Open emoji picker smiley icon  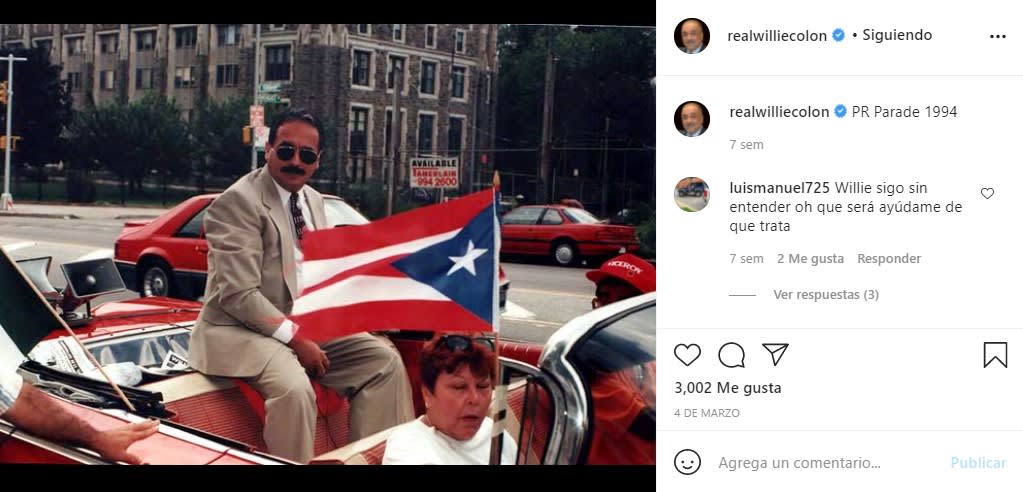coord(687,463)
